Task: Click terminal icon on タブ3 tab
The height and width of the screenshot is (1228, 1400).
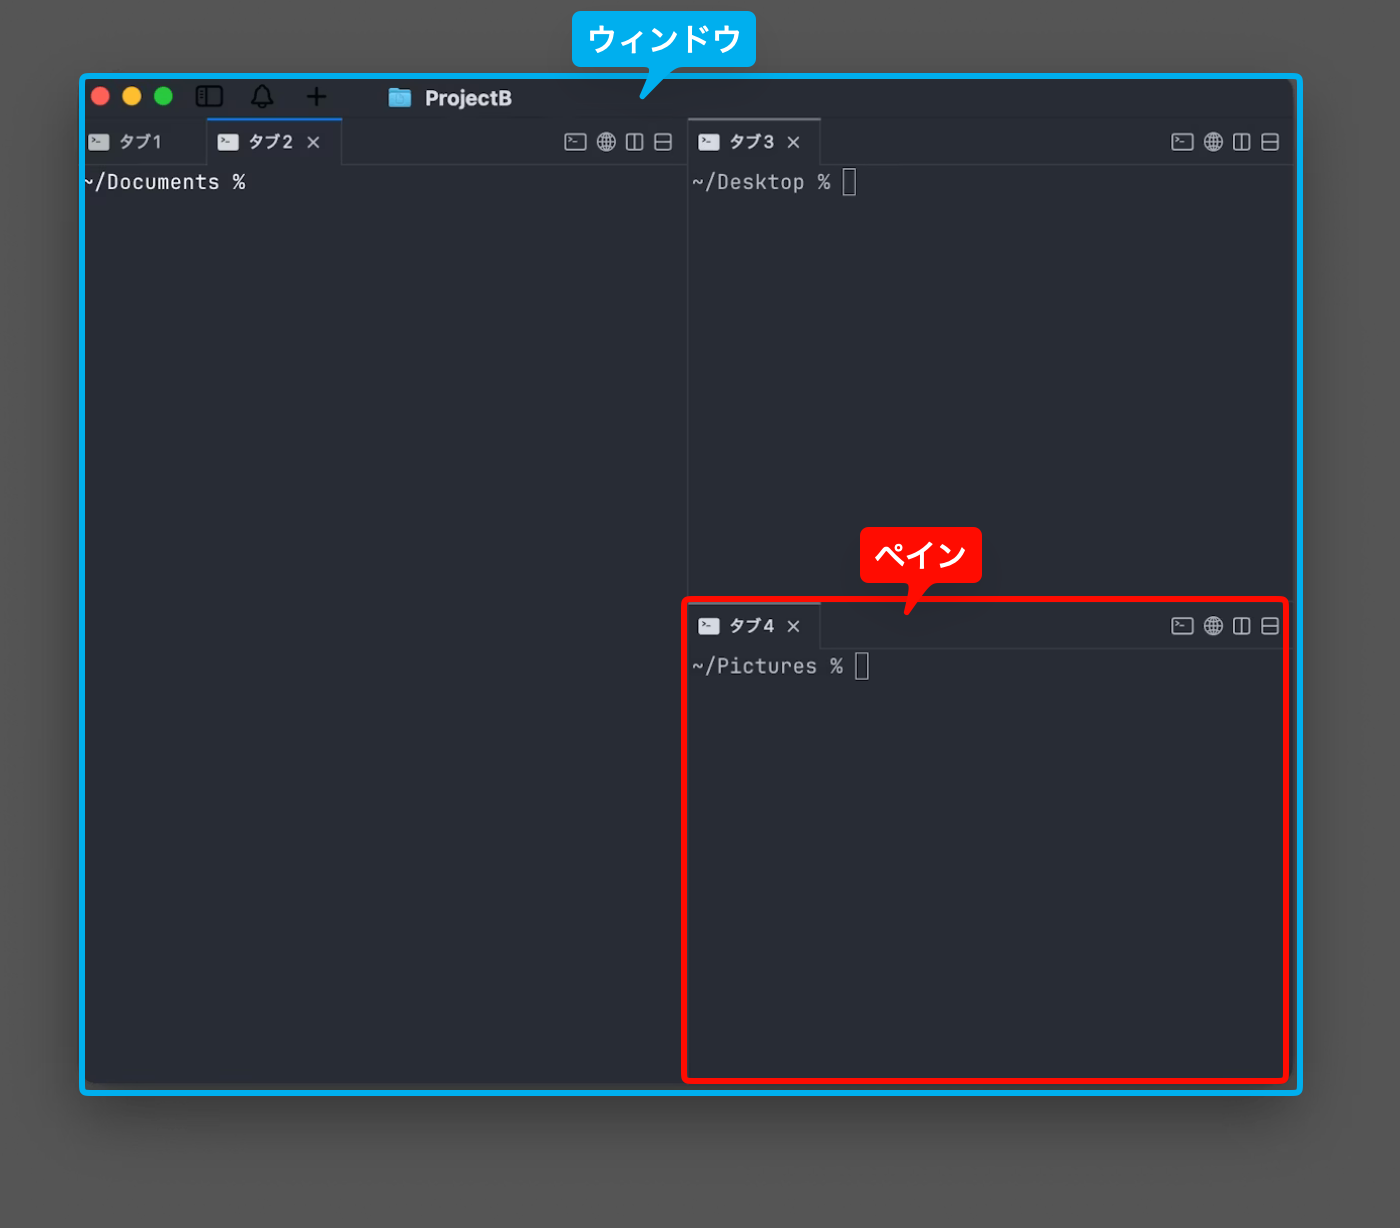Action: pos(709,142)
